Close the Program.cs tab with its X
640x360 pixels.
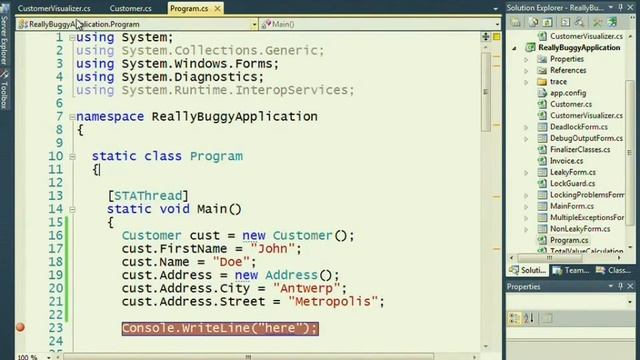pyautogui.click(x=218, y=8)
